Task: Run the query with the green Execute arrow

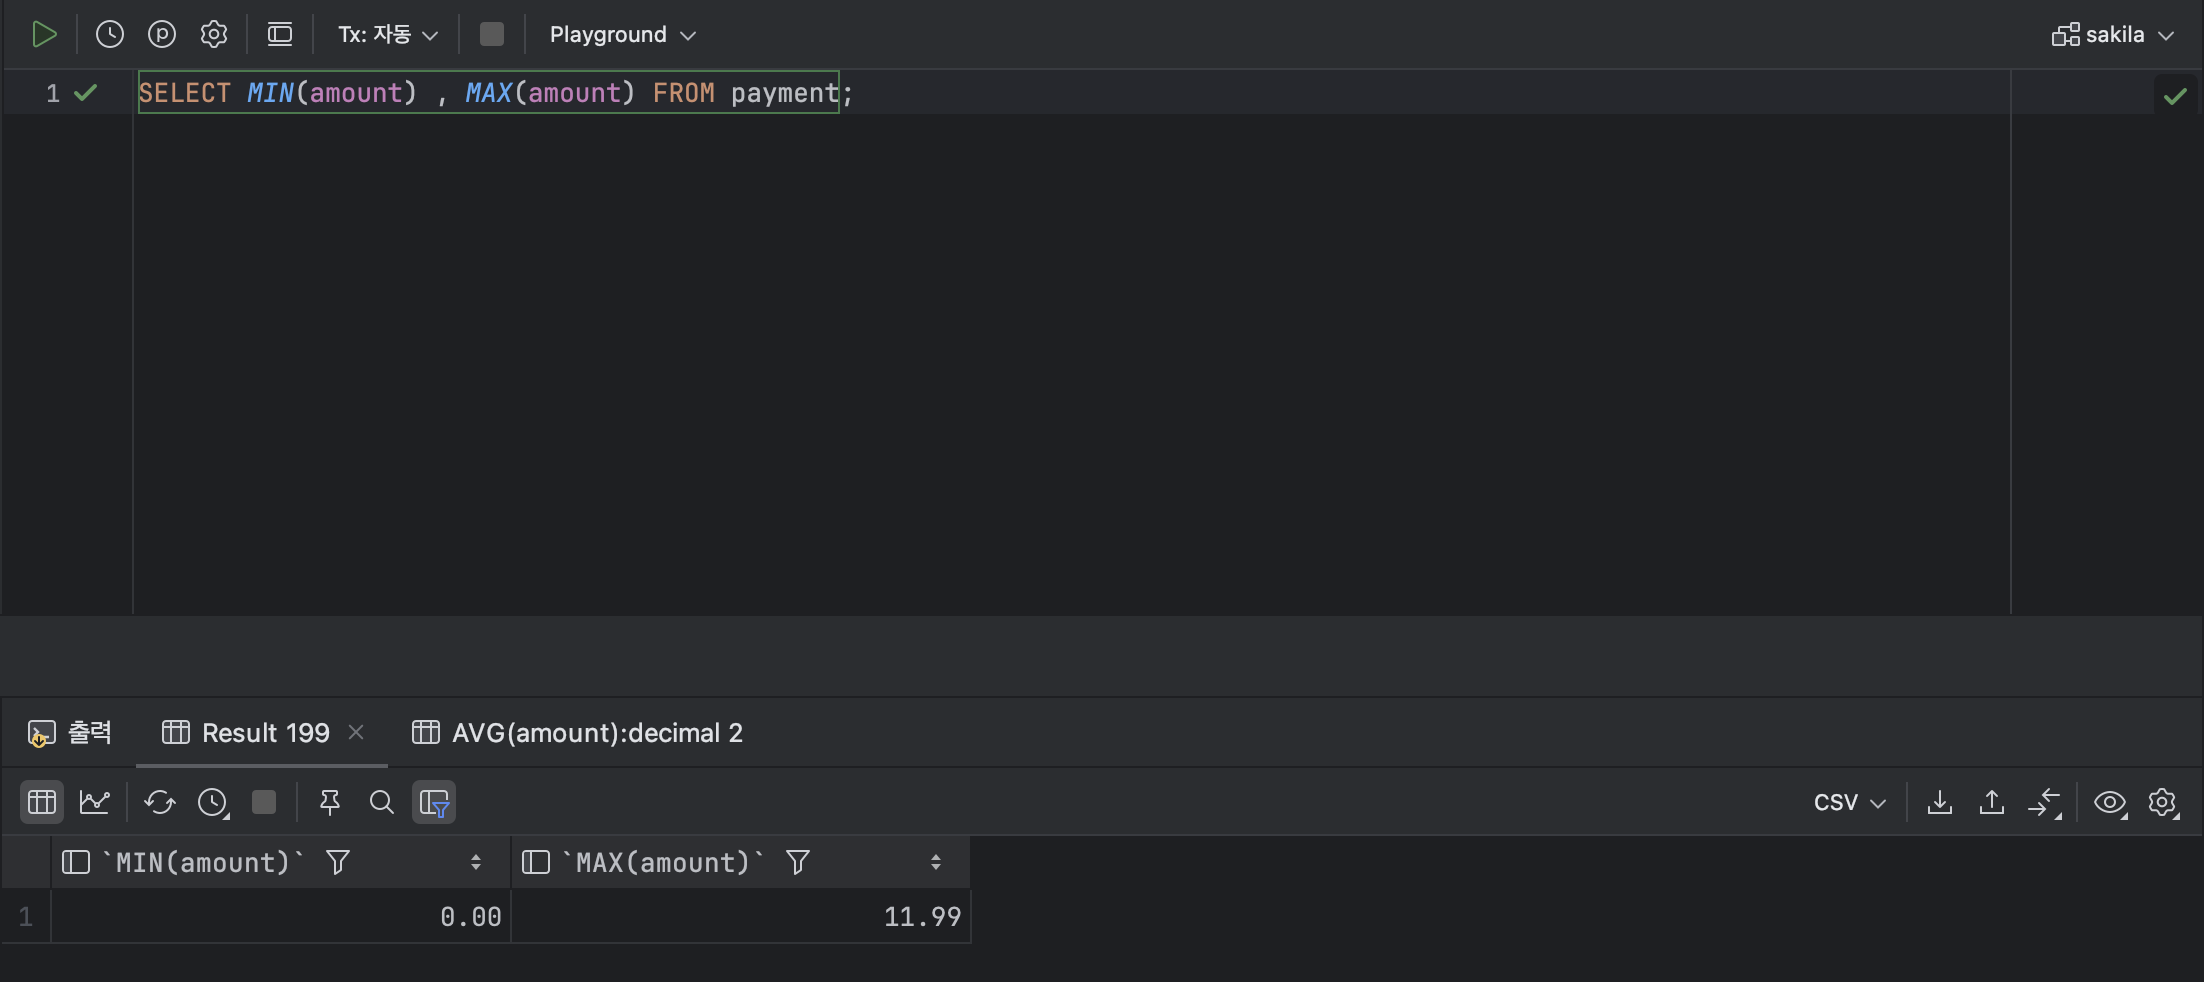Action: point(44,35)
